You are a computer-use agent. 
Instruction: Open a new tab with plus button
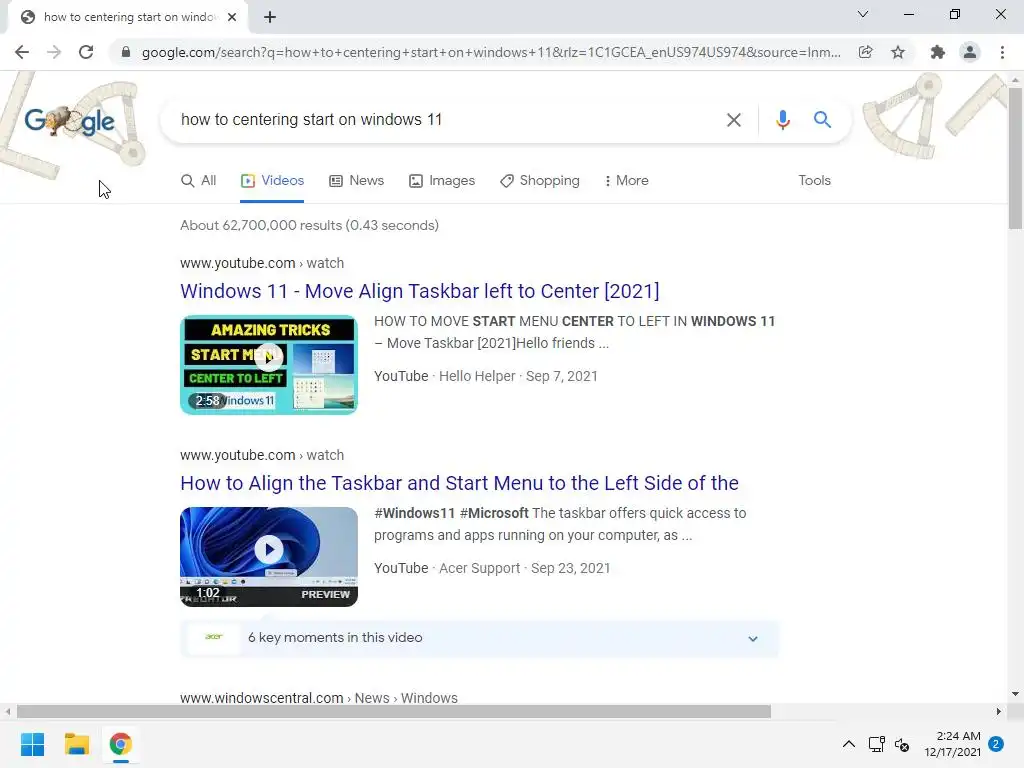[x=270, y=17]
